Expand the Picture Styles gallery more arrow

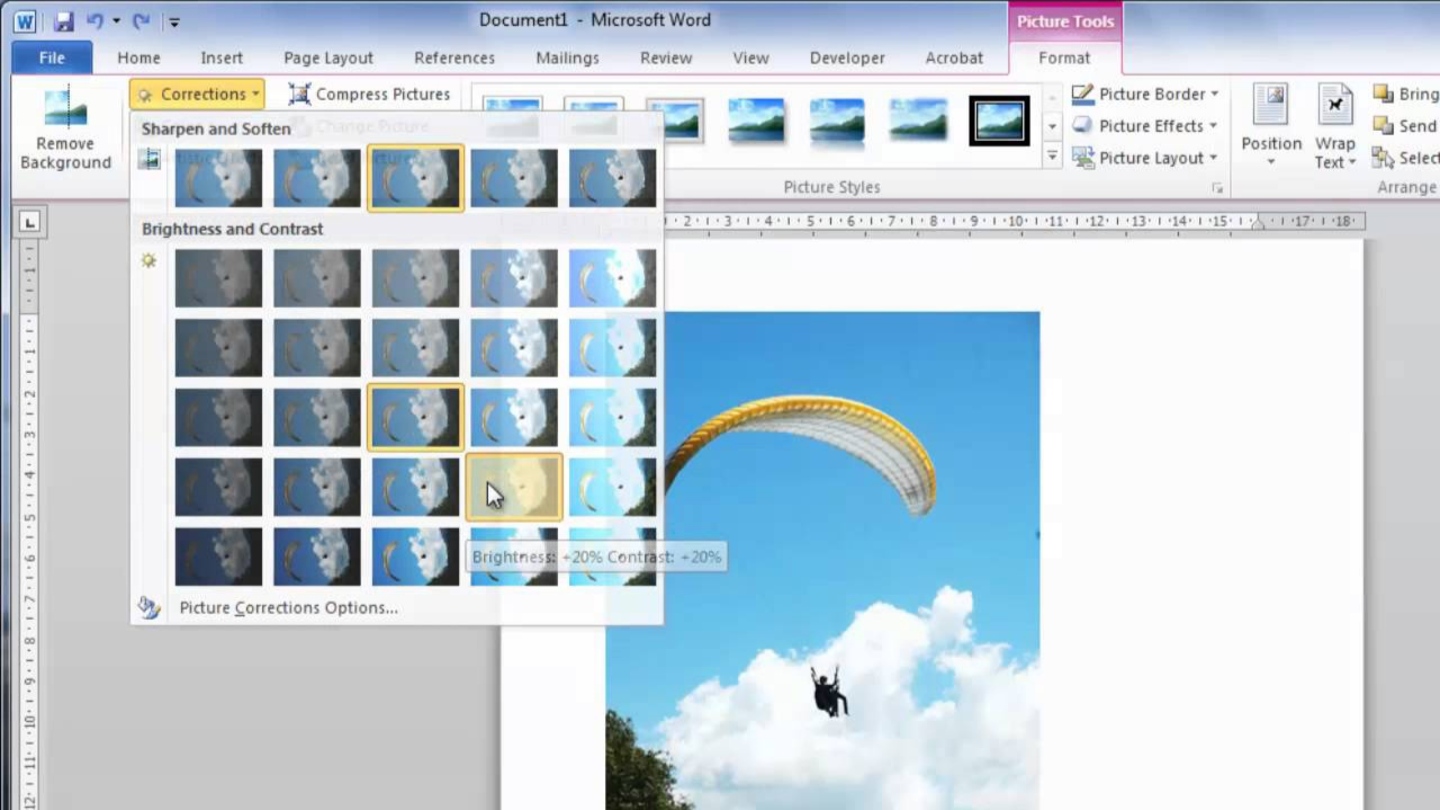coord(1052,157)
